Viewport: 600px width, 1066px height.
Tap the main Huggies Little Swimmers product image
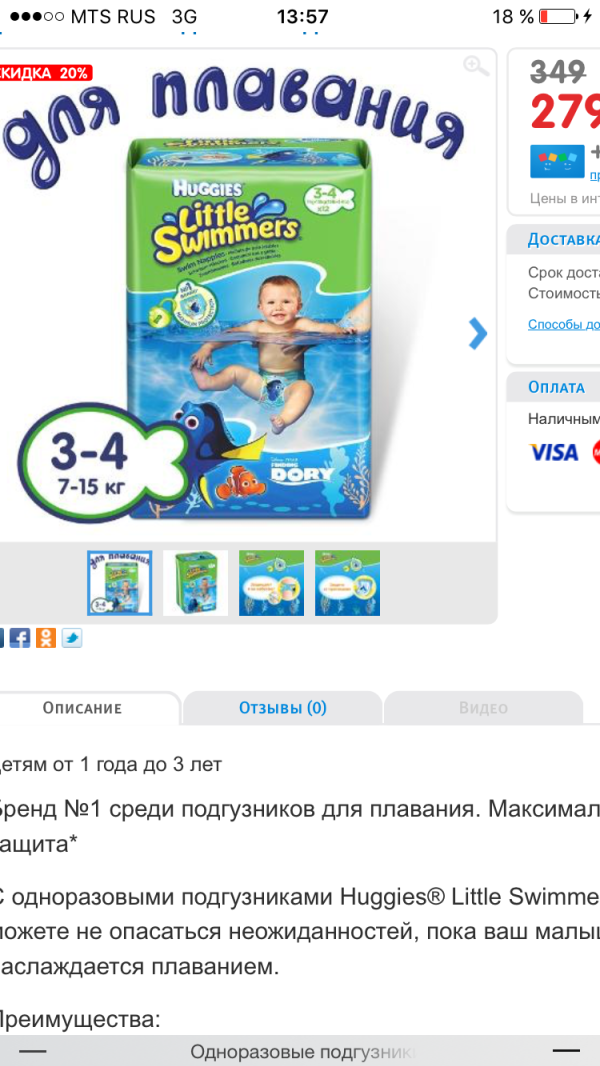[x=251, y=326]
